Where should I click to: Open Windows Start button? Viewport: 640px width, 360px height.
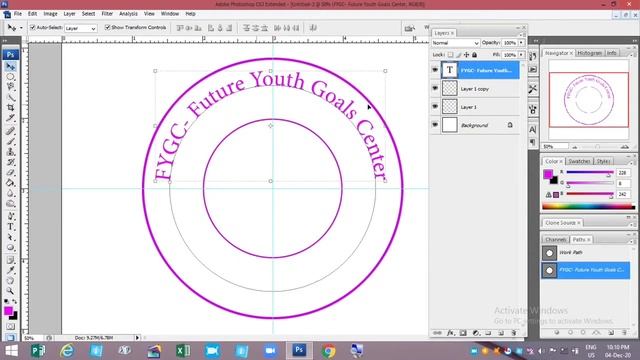[11, 351]
